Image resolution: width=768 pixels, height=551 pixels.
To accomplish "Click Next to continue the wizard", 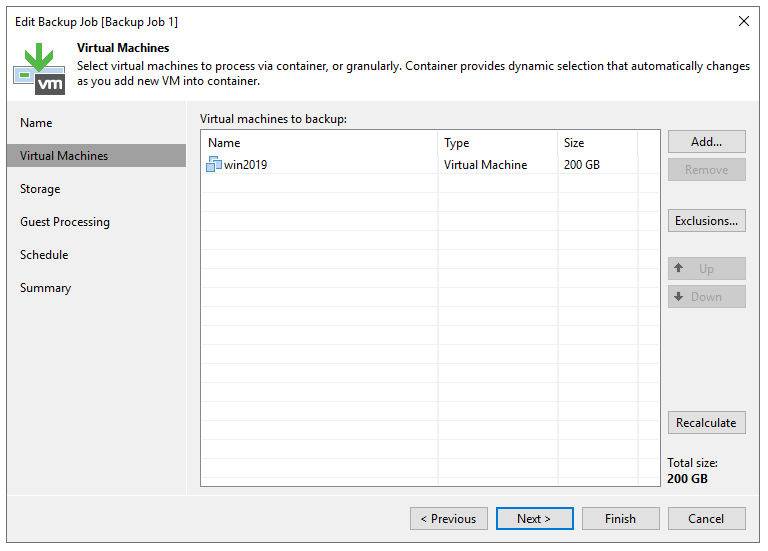I will pos(534,519).
